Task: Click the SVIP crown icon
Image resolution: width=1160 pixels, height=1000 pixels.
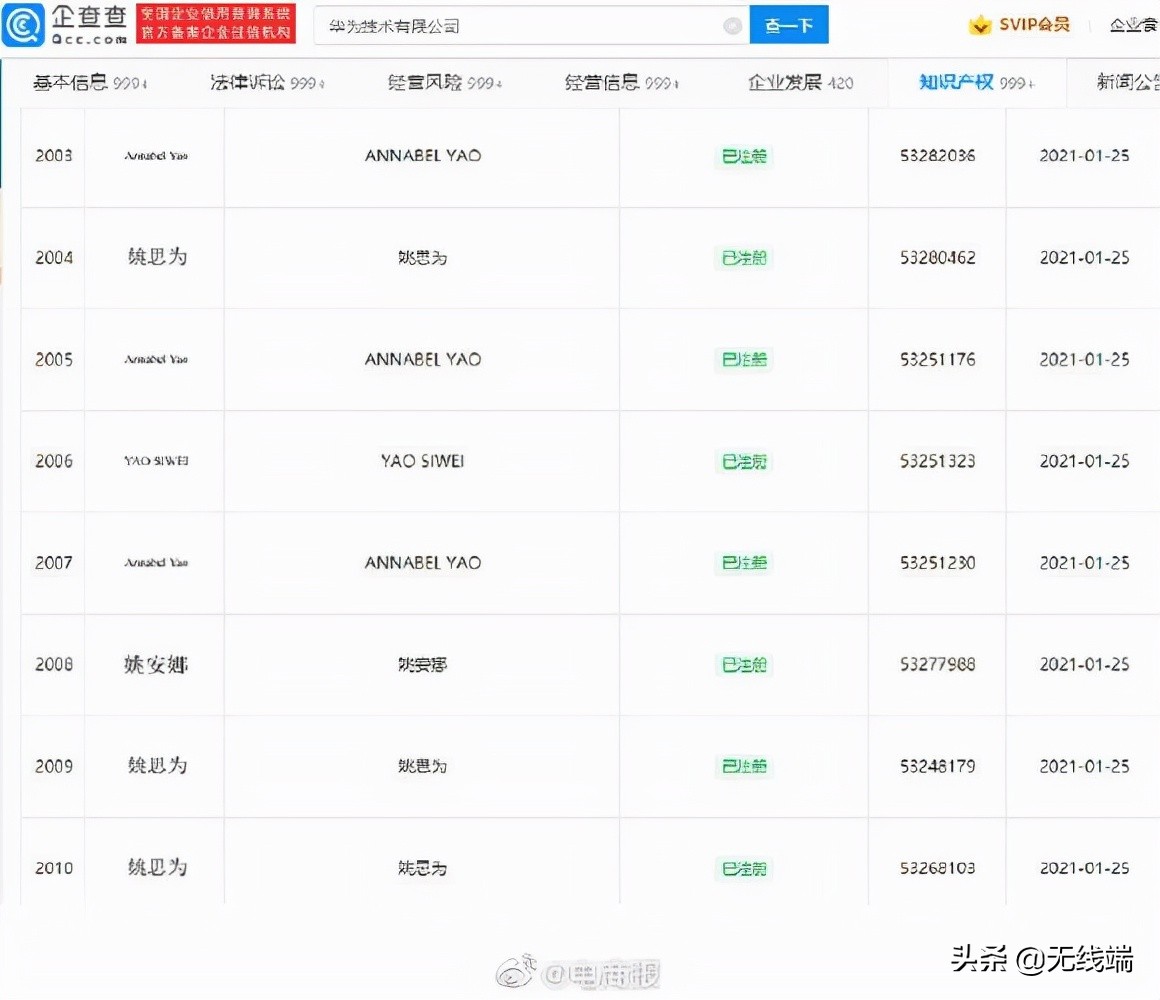Action: coord(980,24)
